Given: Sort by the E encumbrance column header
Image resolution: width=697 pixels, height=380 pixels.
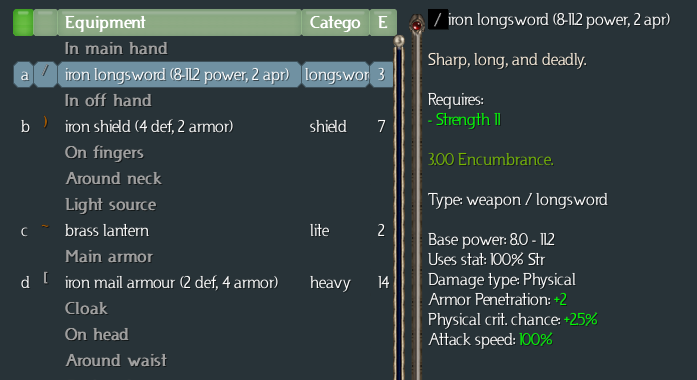Looking at the screenshot, I should click(383, 22).
